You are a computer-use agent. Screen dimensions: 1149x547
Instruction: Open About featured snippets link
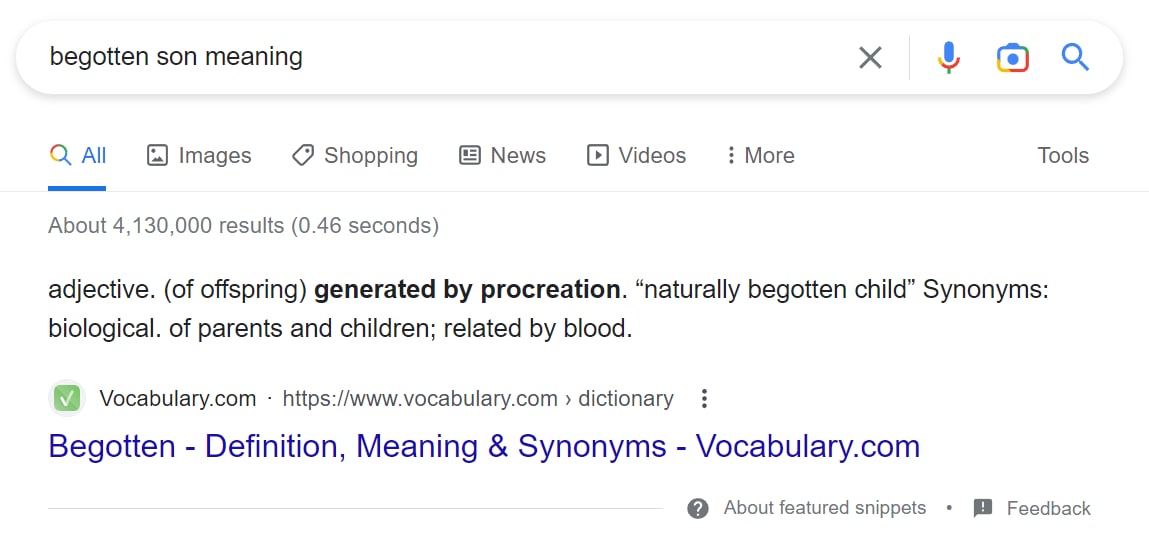tap(824, 508)
